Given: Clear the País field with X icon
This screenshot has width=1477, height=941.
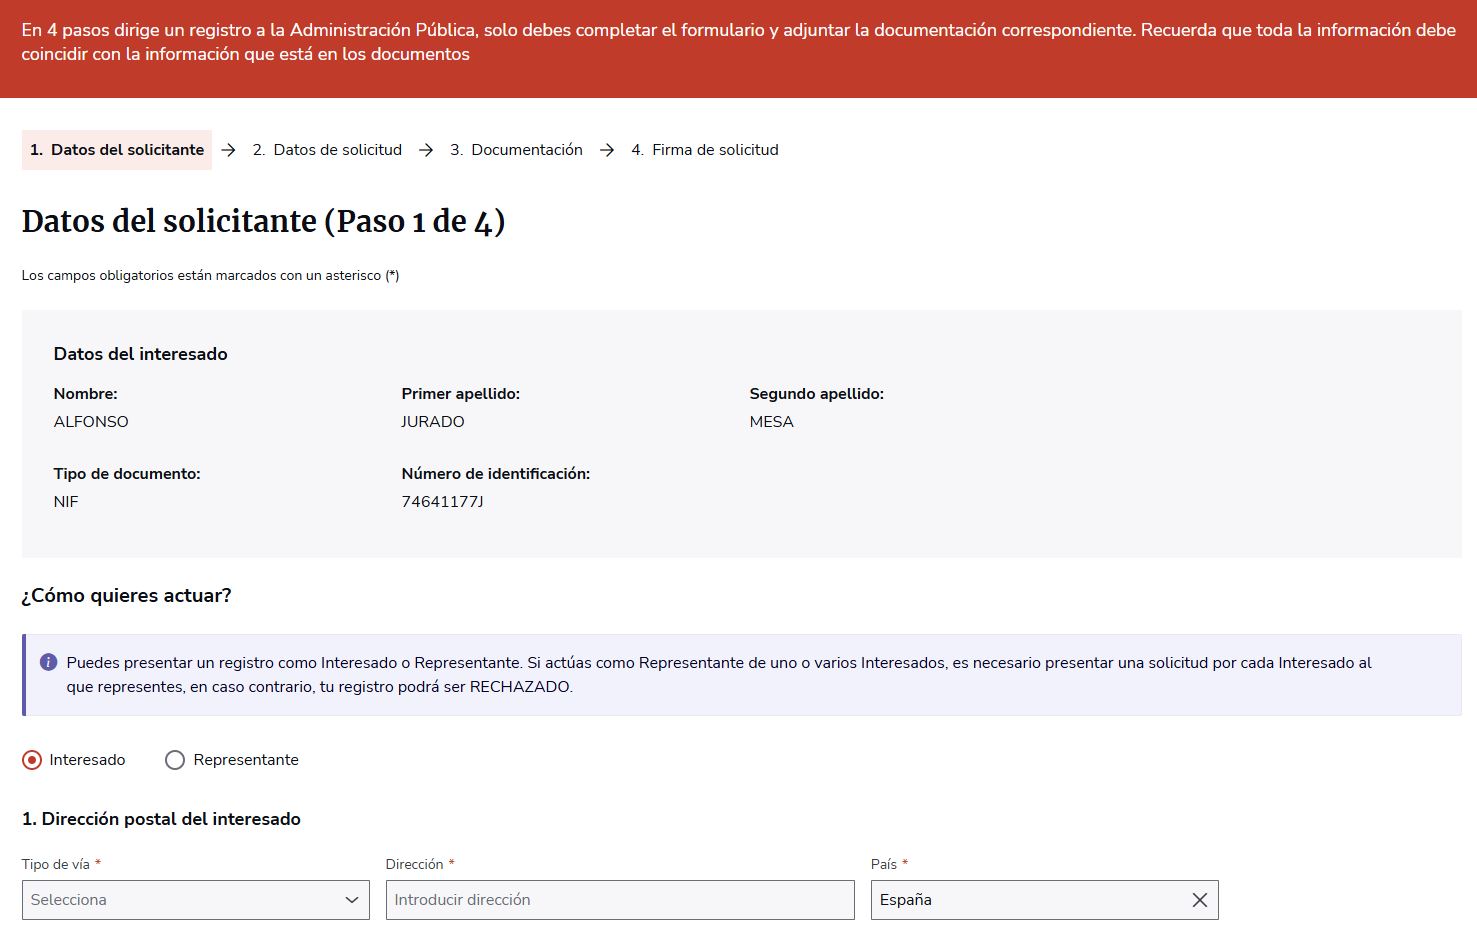Looking at the screenshot, I should pyautogui.click(x=1200, y=900).
